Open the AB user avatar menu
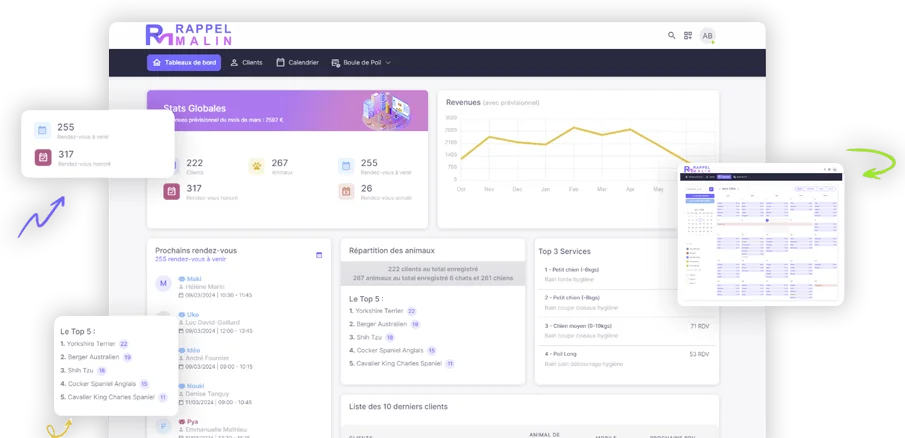905x438 pixels. 708,36
